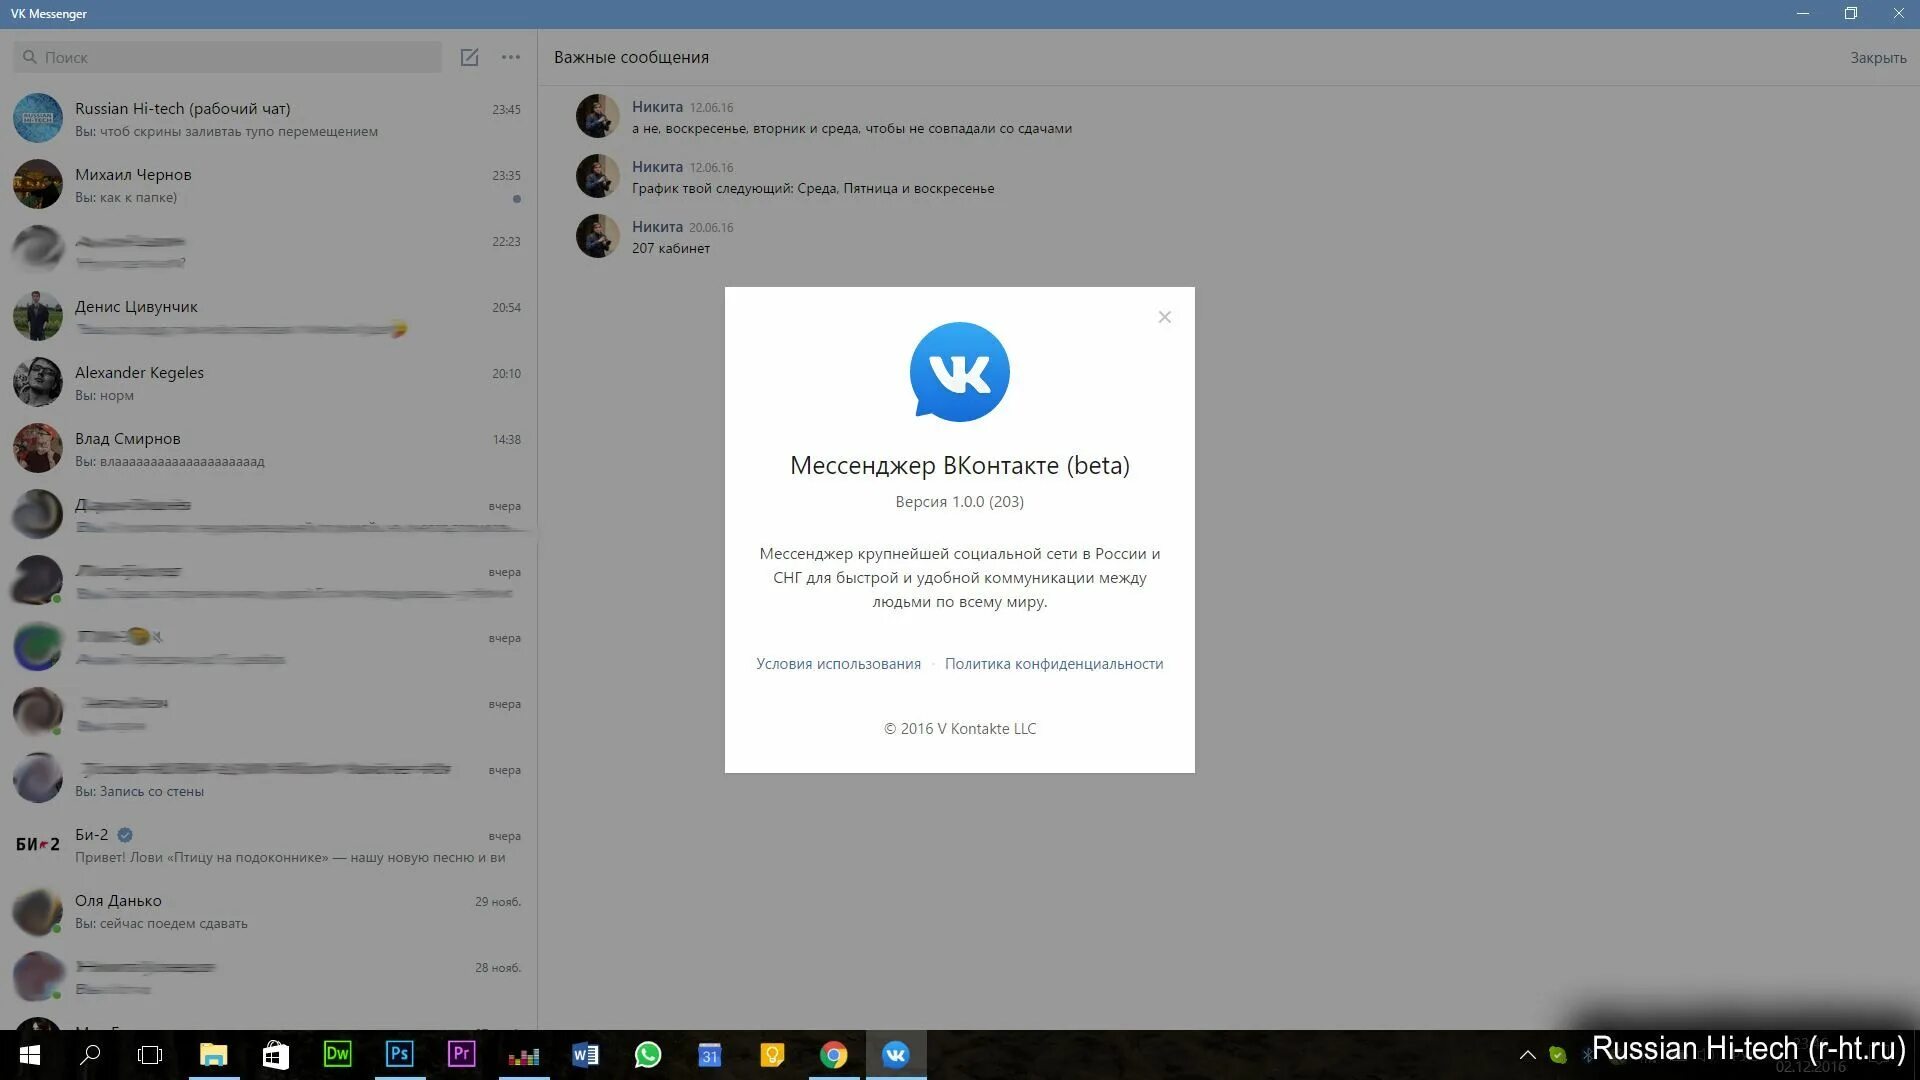This screenshot has width=1920, height=1080.
Task: Open chat with Михаил Чернов
Action: tap(268, 184)
